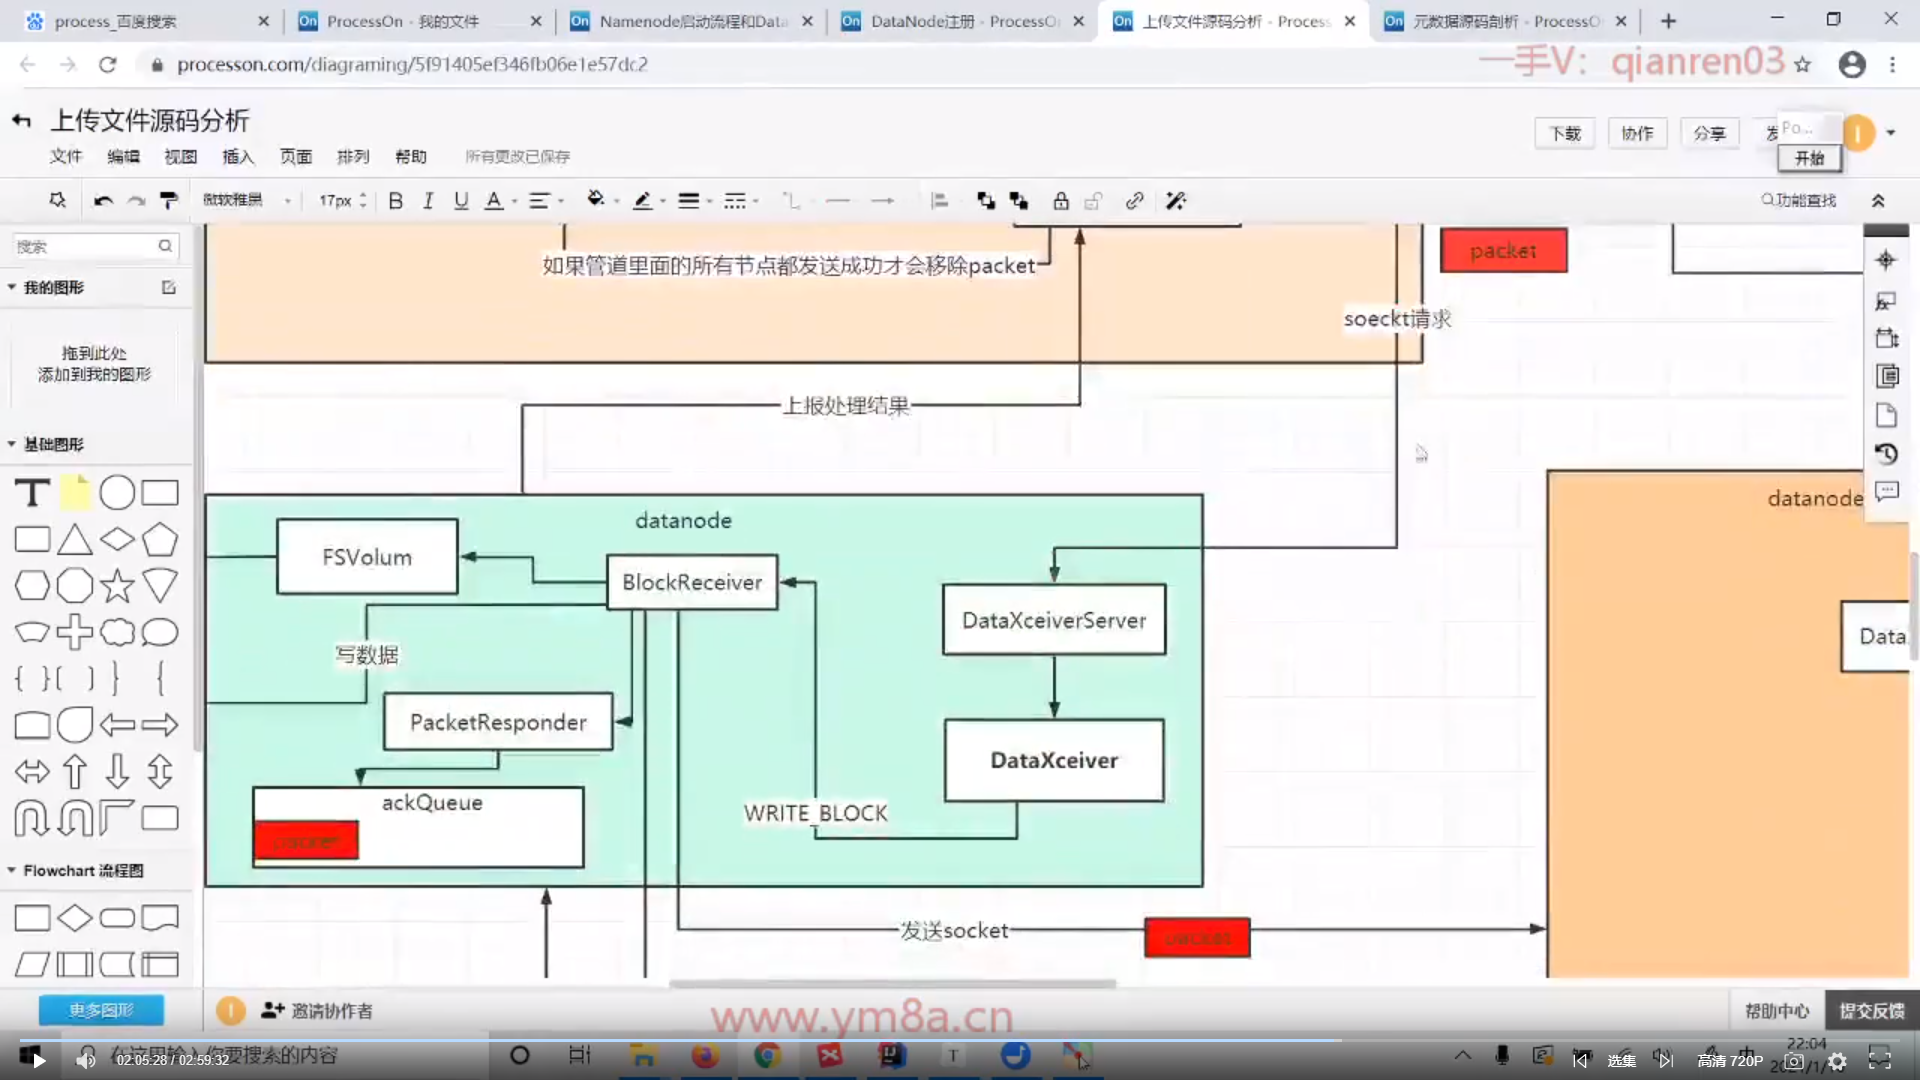Toggle underline text formatting
The image size is (1920, 1080).
point(461,201)
